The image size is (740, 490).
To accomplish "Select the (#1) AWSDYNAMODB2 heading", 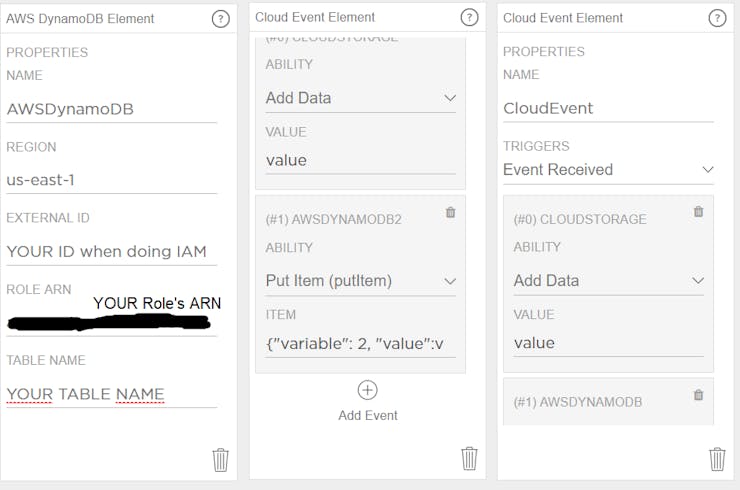I will [x=333, y=220].
